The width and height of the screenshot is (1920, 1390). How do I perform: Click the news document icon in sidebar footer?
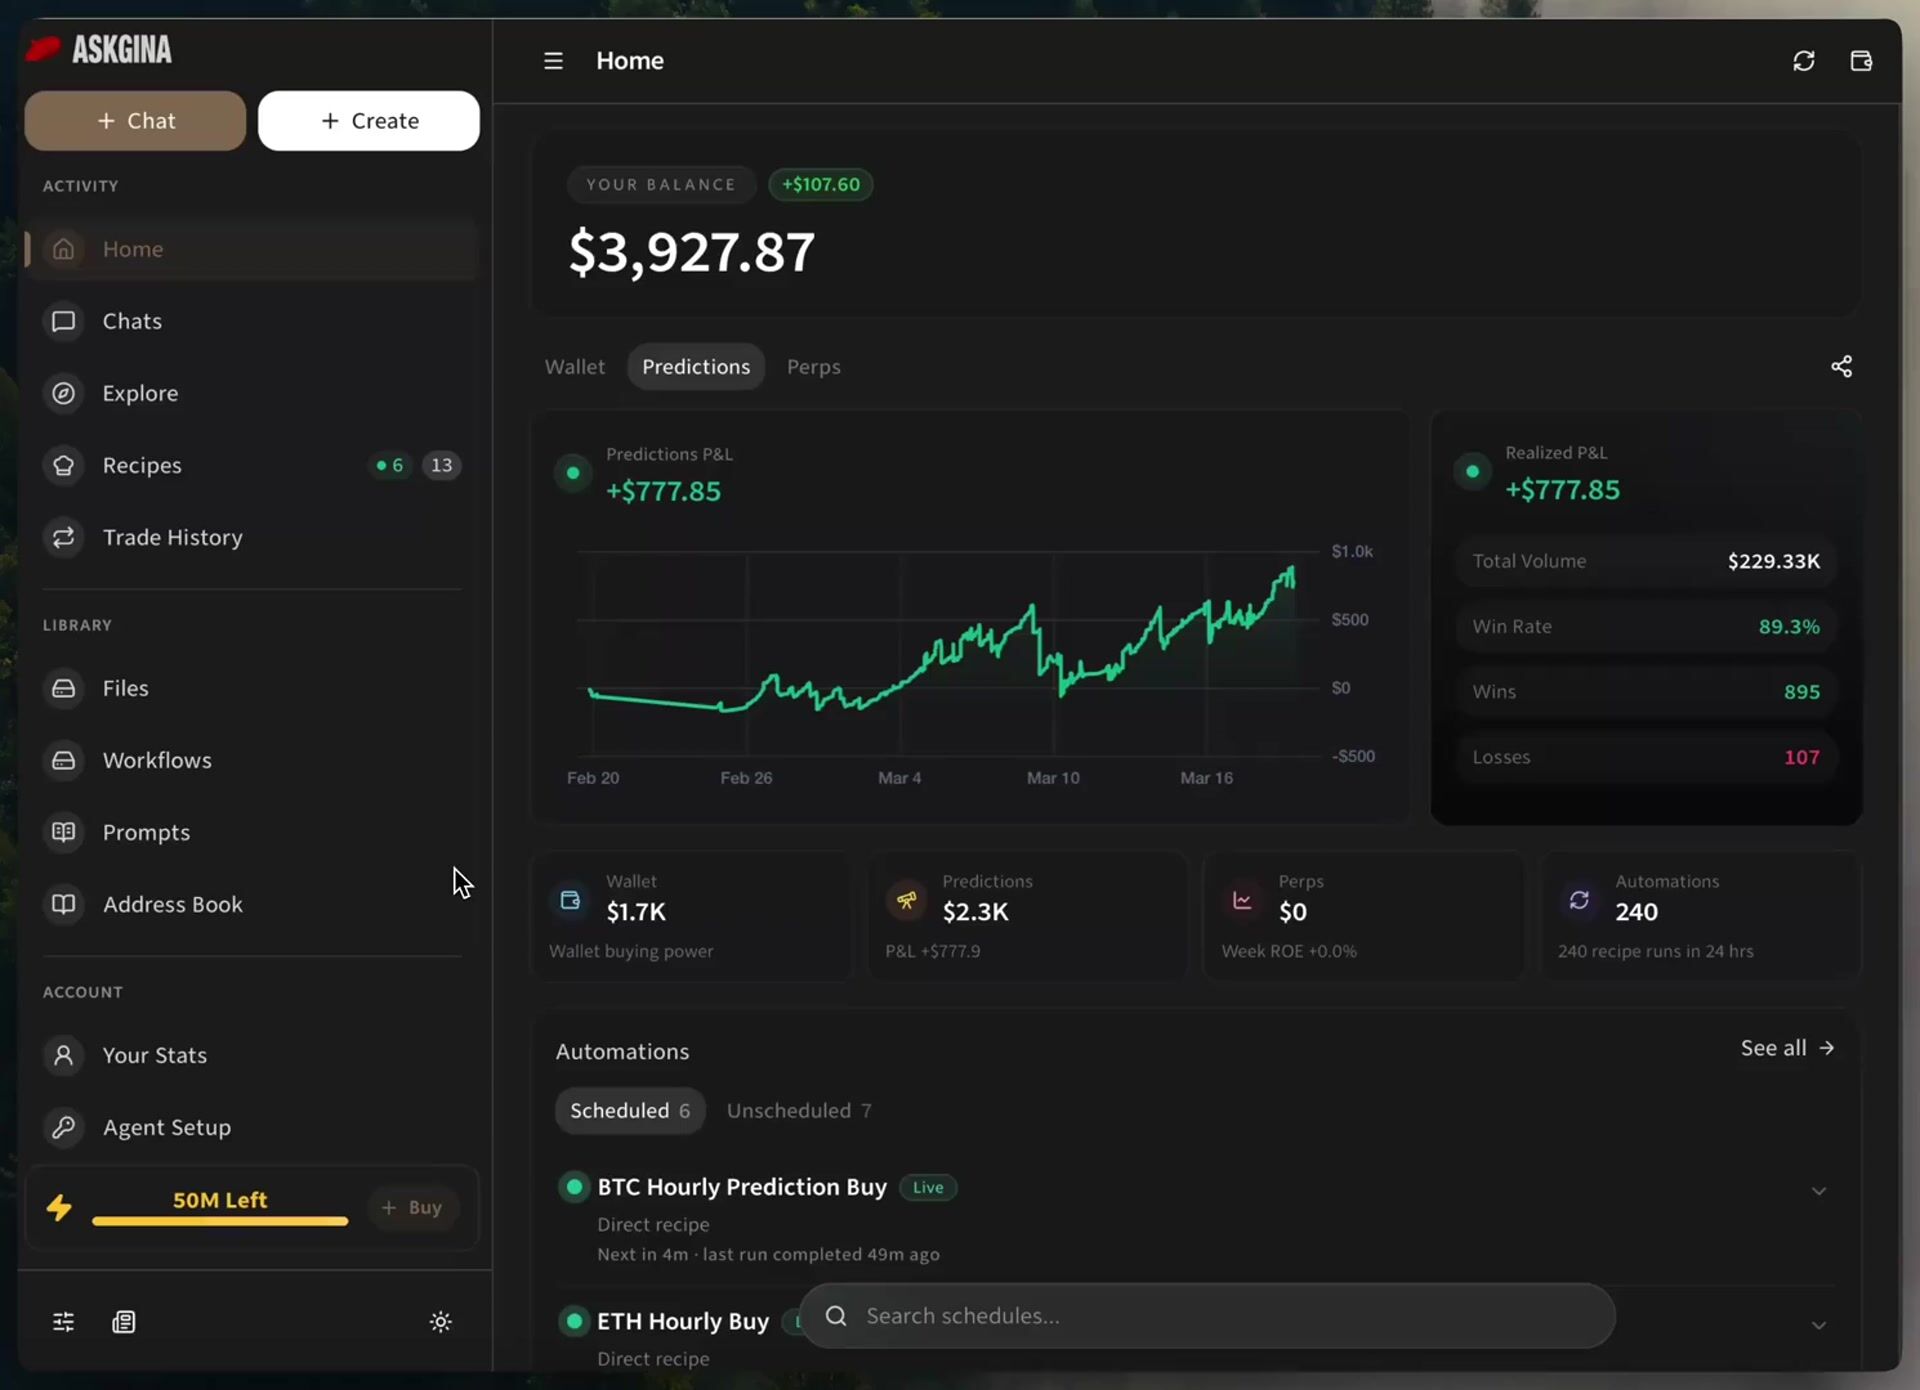[124, 1322]
